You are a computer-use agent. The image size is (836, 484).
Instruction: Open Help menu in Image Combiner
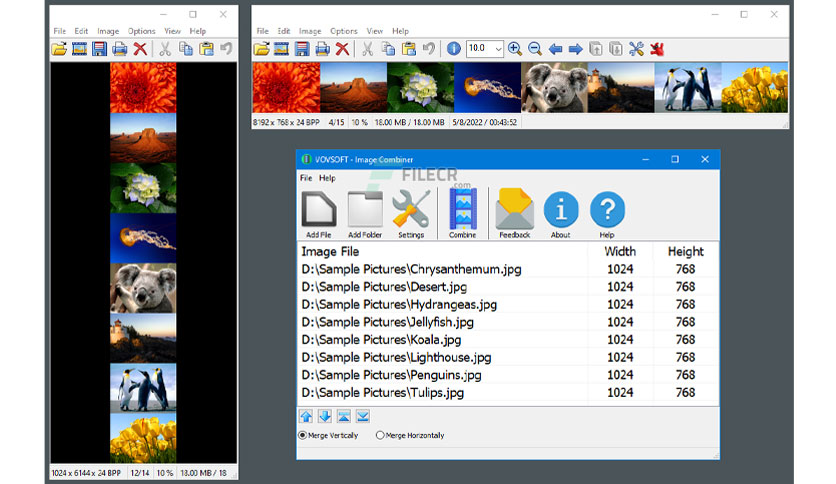[327, 178]
